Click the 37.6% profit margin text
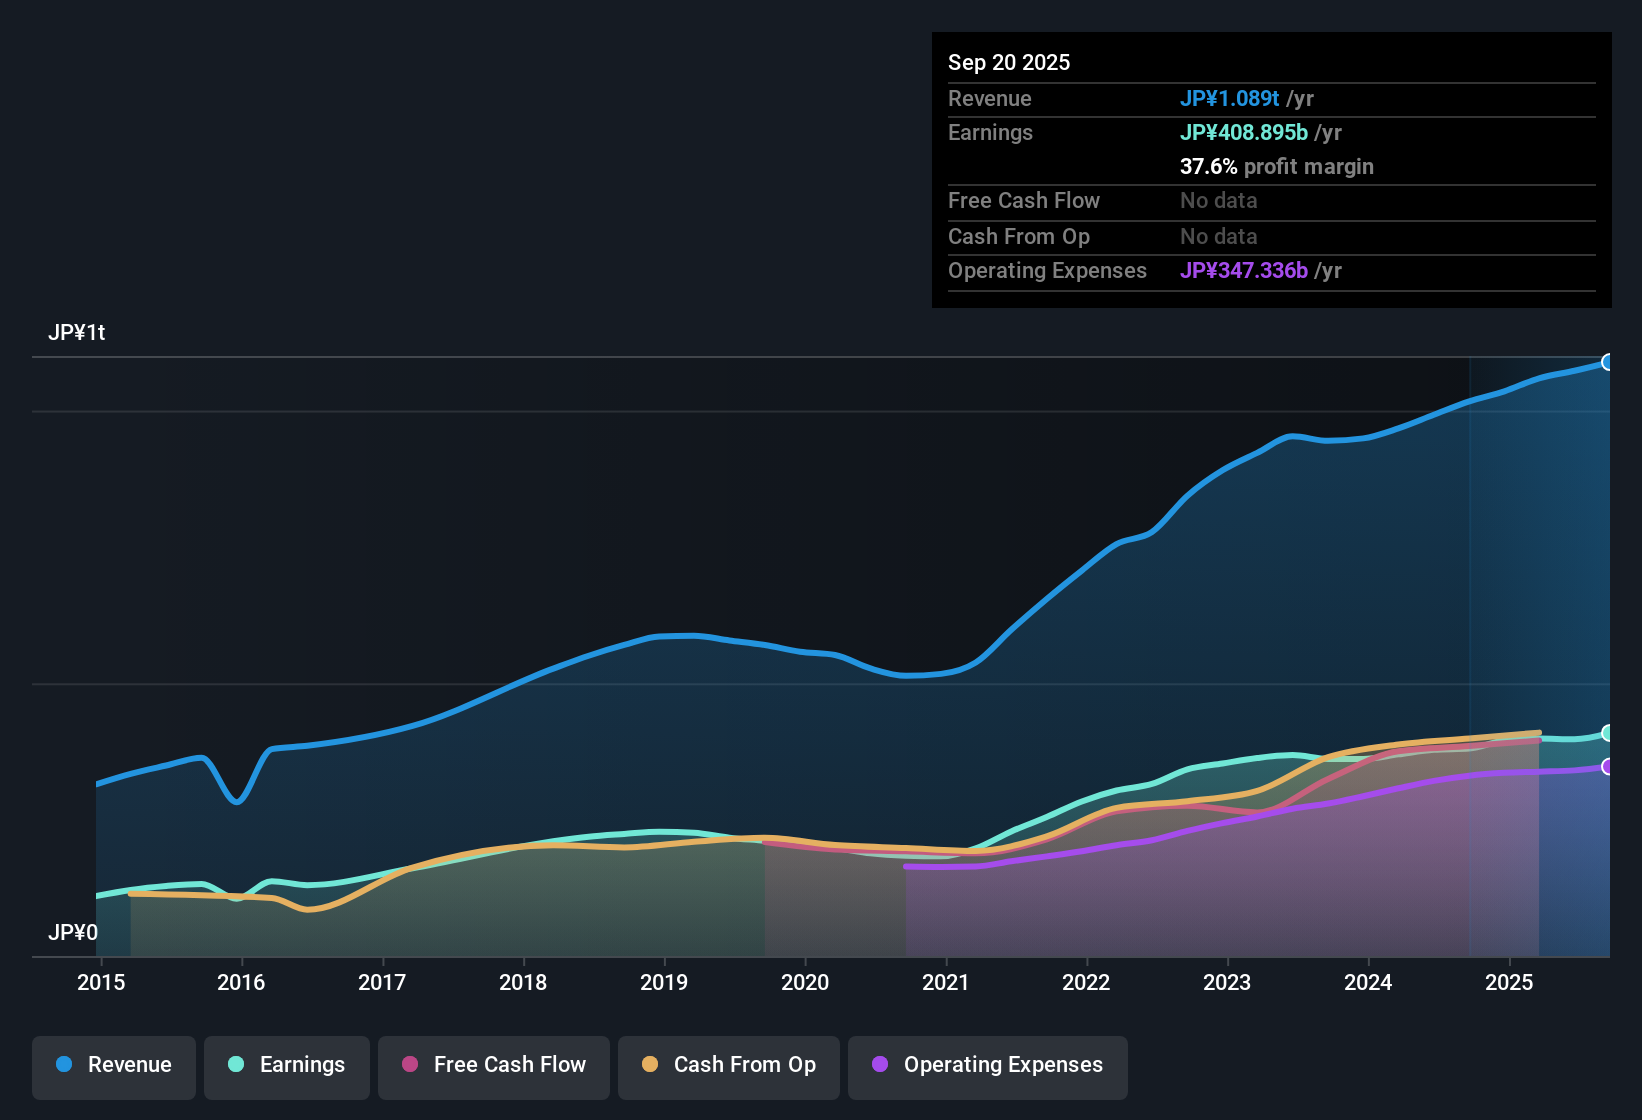Image resolution: width=1642 pixels, height=1120 pixels. (1277, 167)
